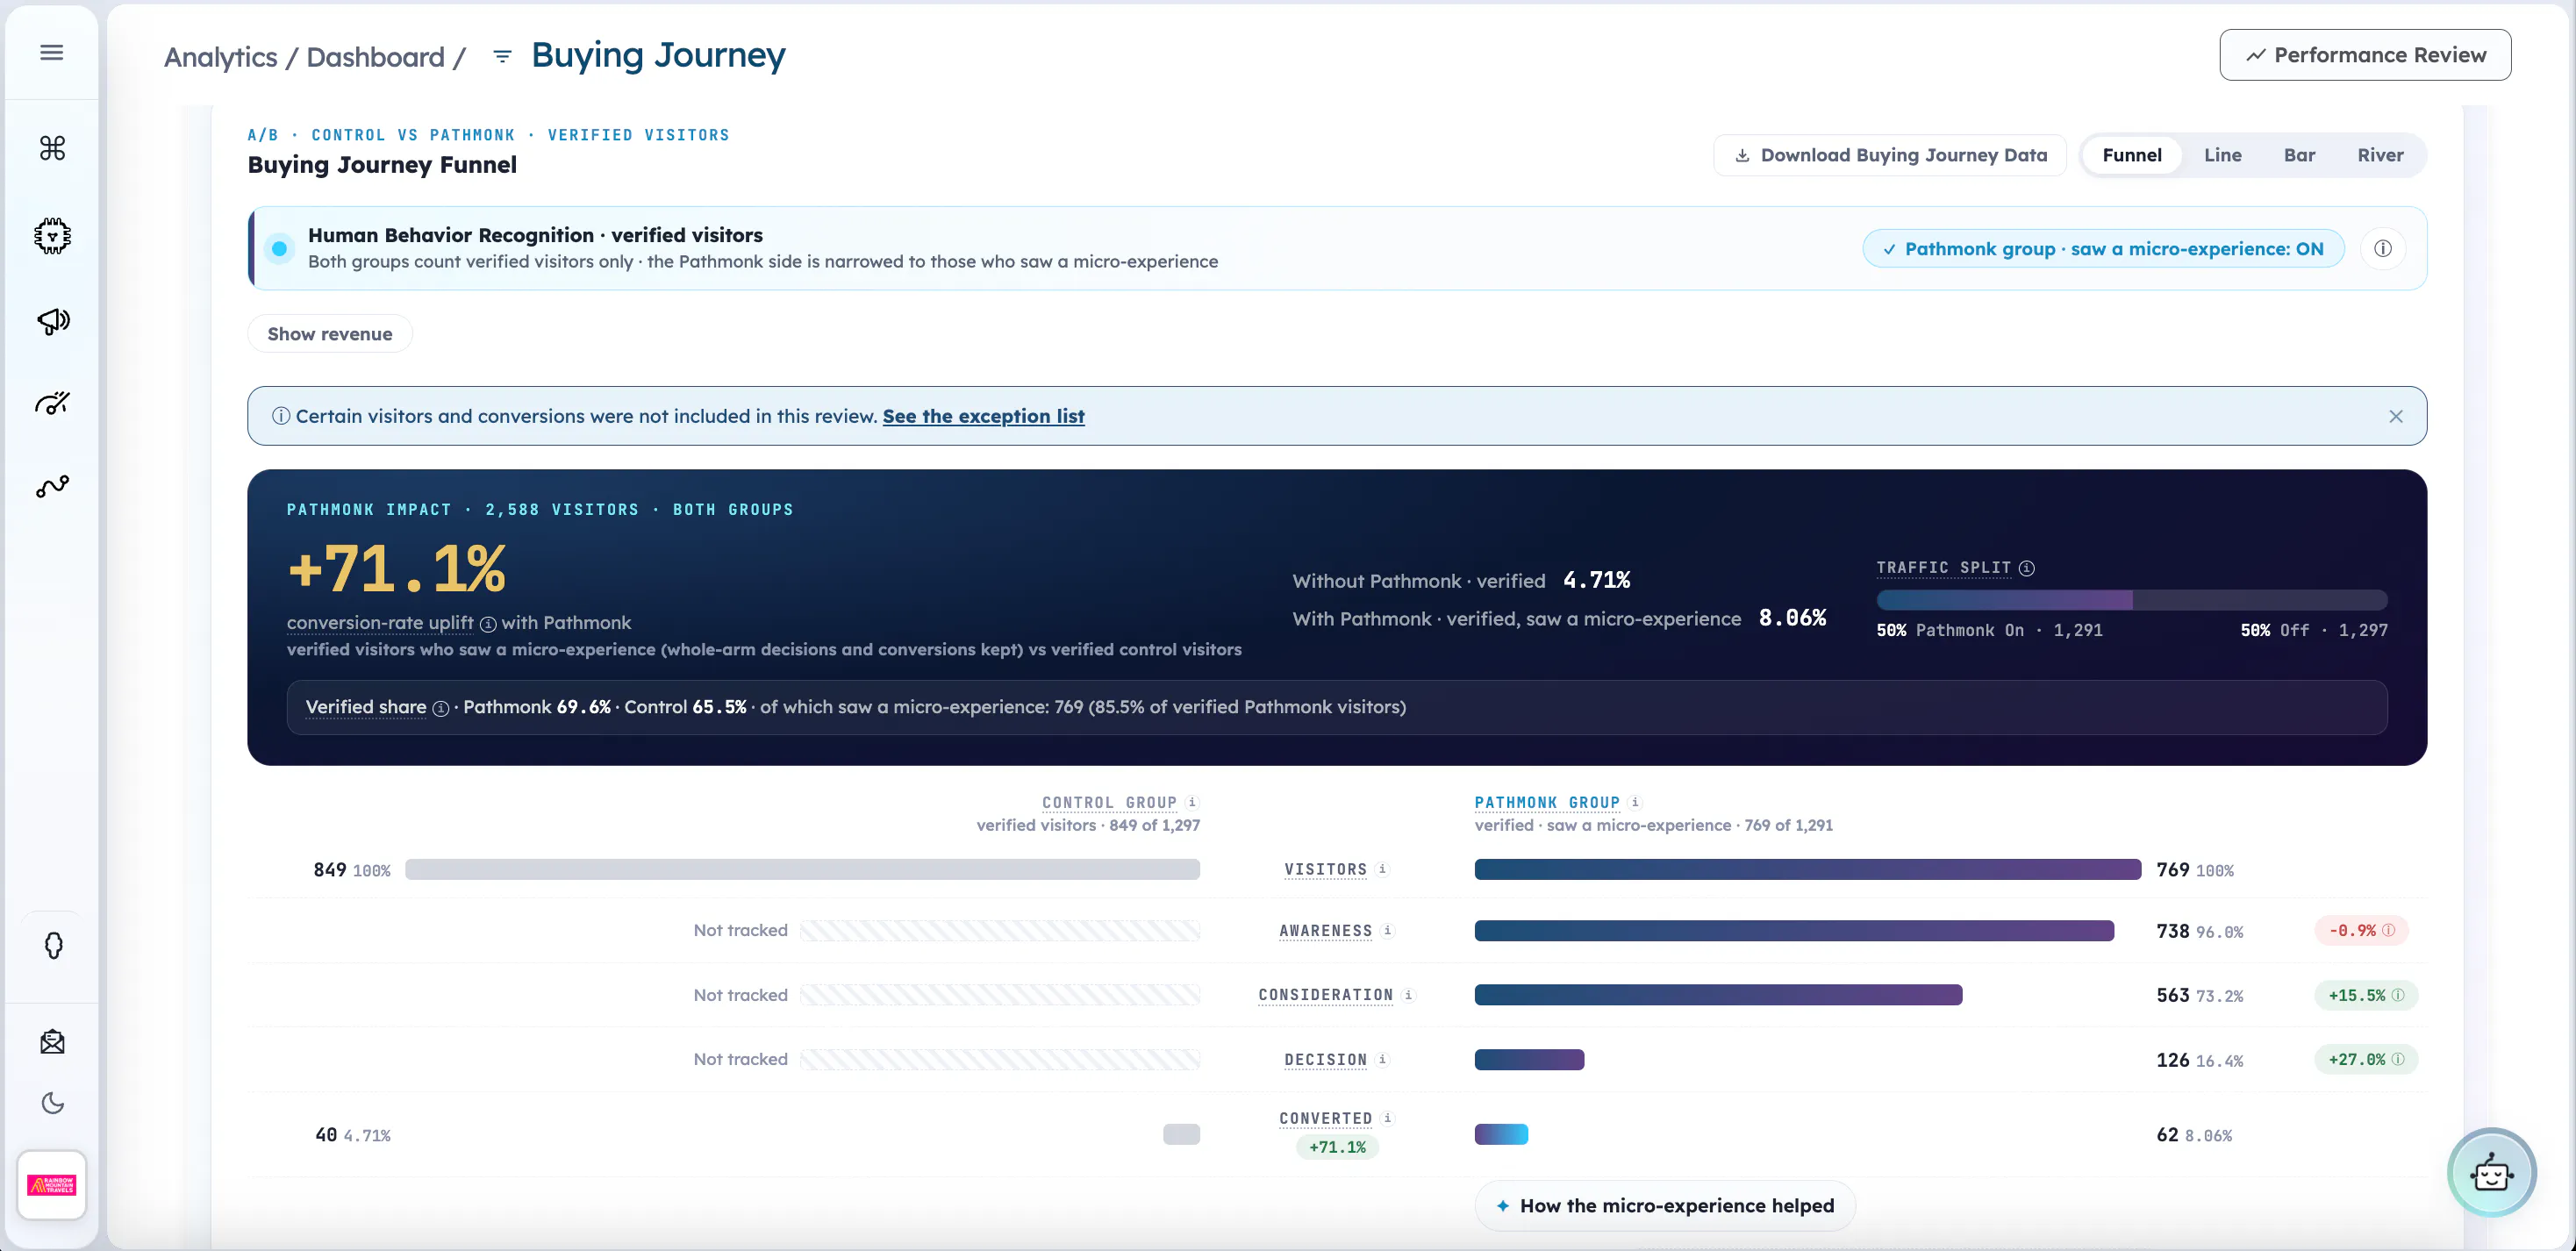Open the mail envelope icon in the sidebar

tap(52, 1042)
